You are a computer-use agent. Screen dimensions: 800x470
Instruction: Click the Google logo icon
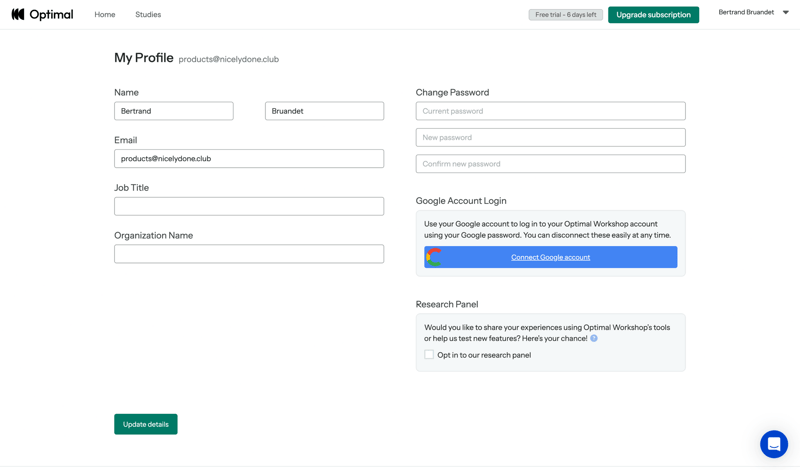434,257
